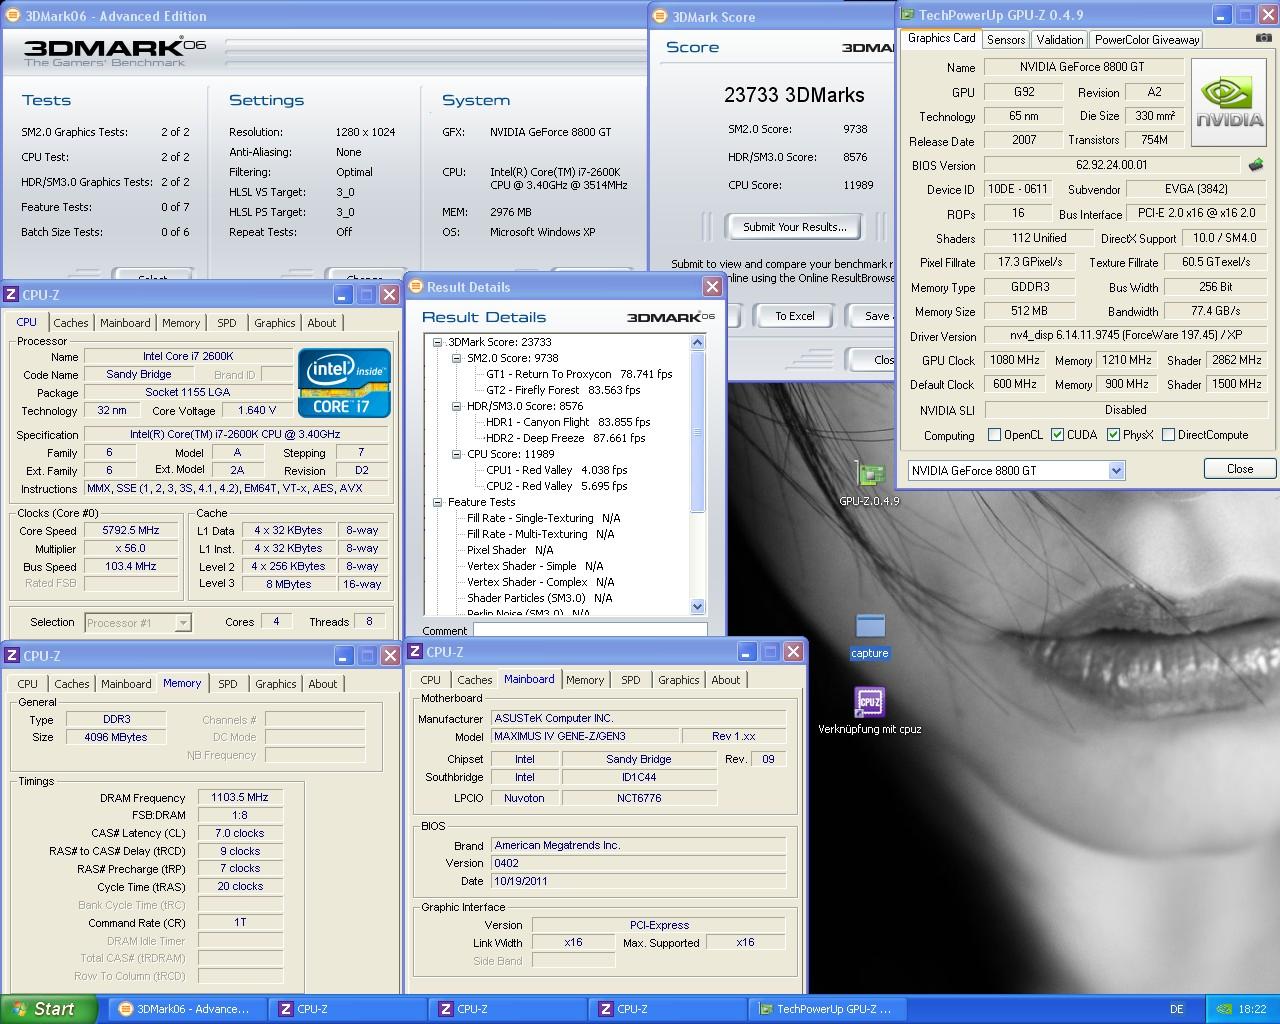Viewport: 1280px width, 1024px height.
Task: Click the BIOS save icon in GPU-Z
Action: 1256,165
